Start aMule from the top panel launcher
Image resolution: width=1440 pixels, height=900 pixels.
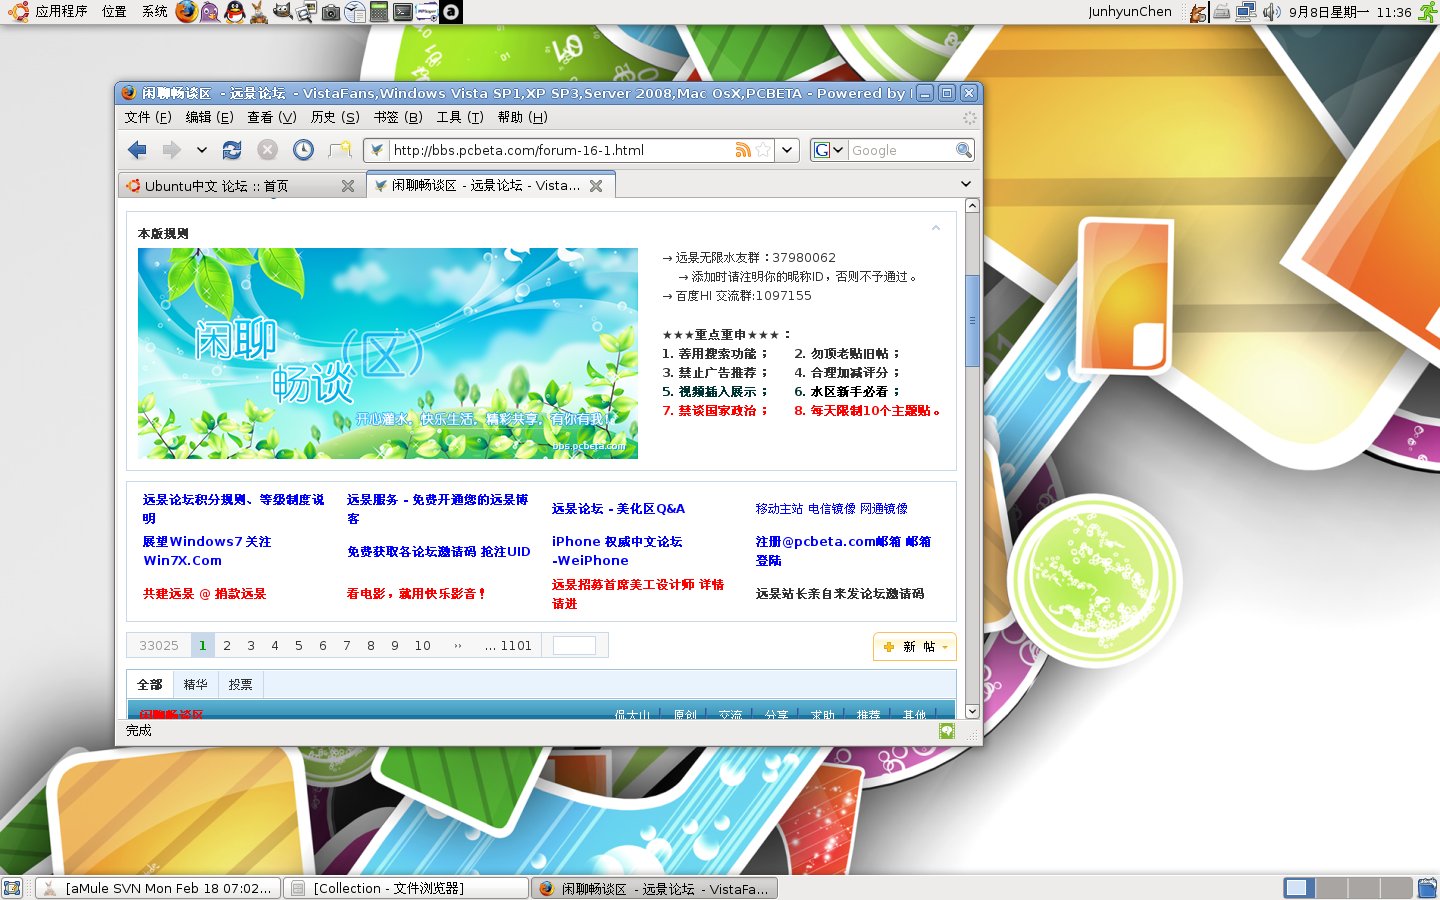[259, 12]
